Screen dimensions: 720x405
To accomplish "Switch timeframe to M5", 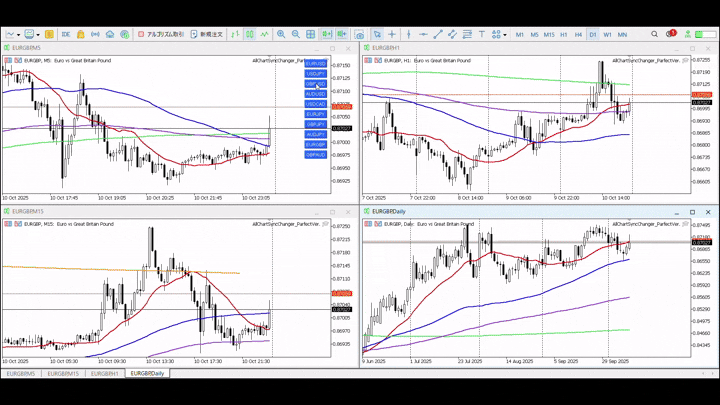I will click(534, 34).
